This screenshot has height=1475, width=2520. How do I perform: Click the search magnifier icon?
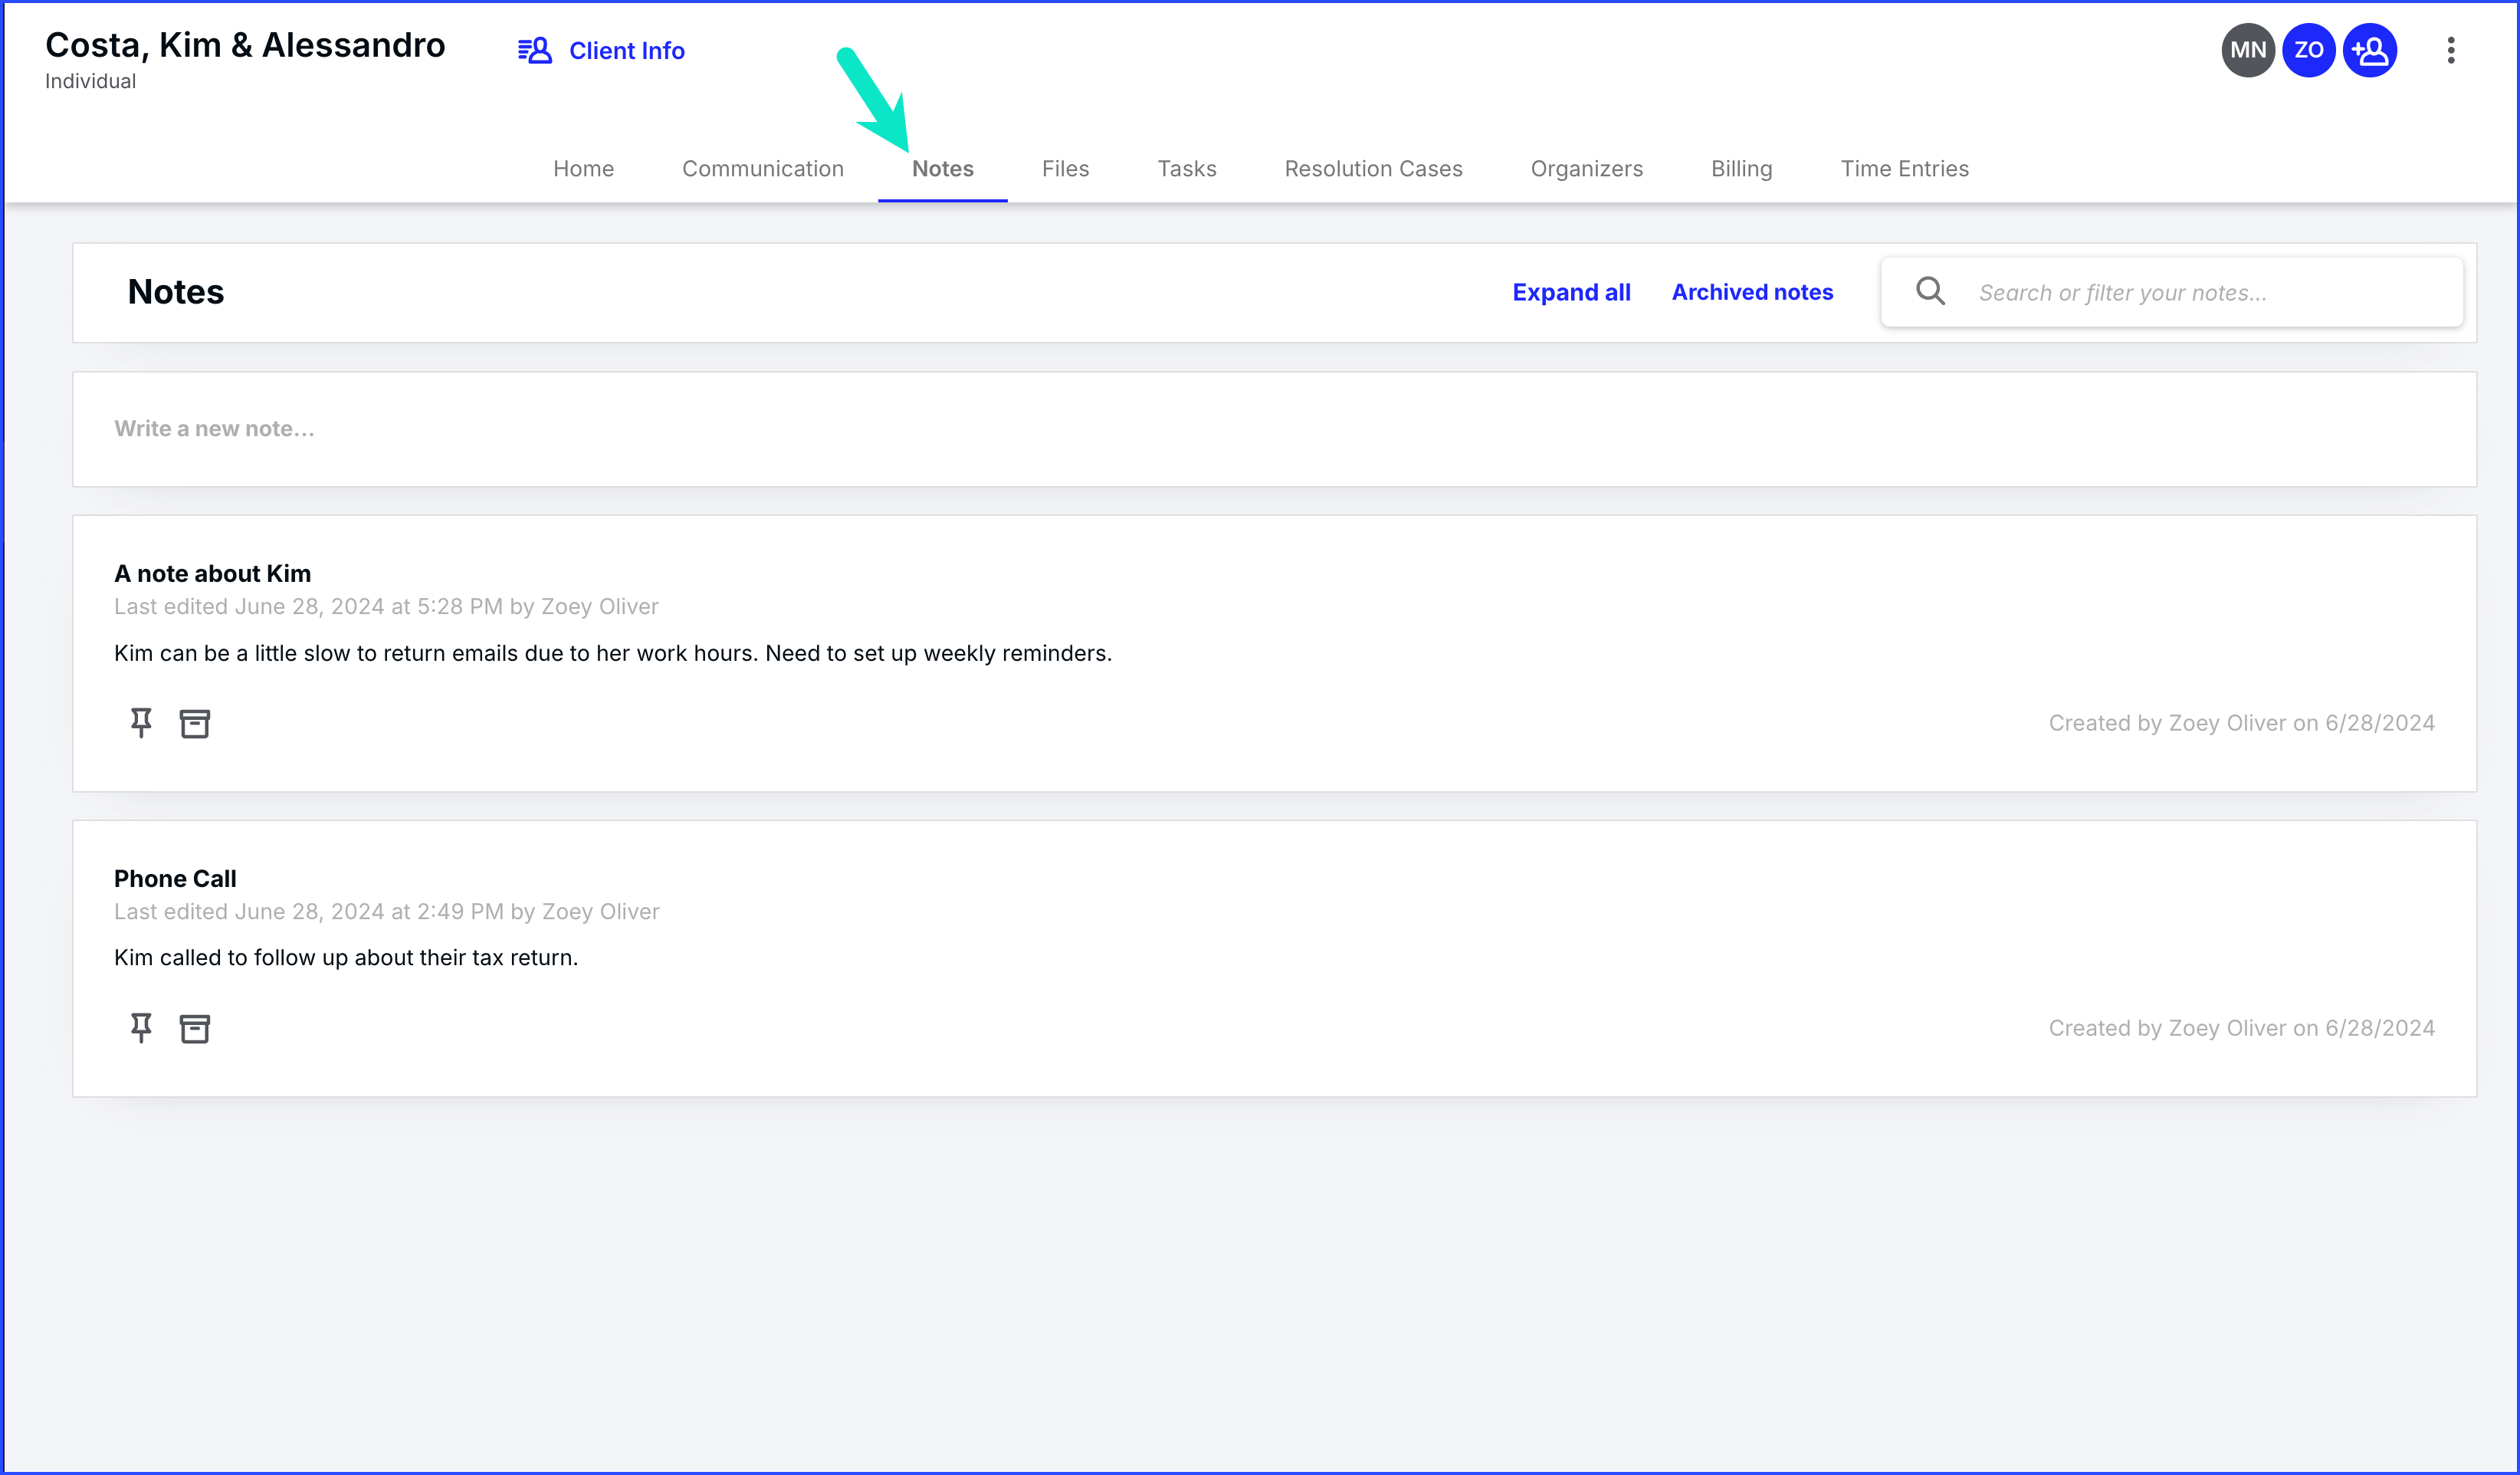tap(1930, 292)
